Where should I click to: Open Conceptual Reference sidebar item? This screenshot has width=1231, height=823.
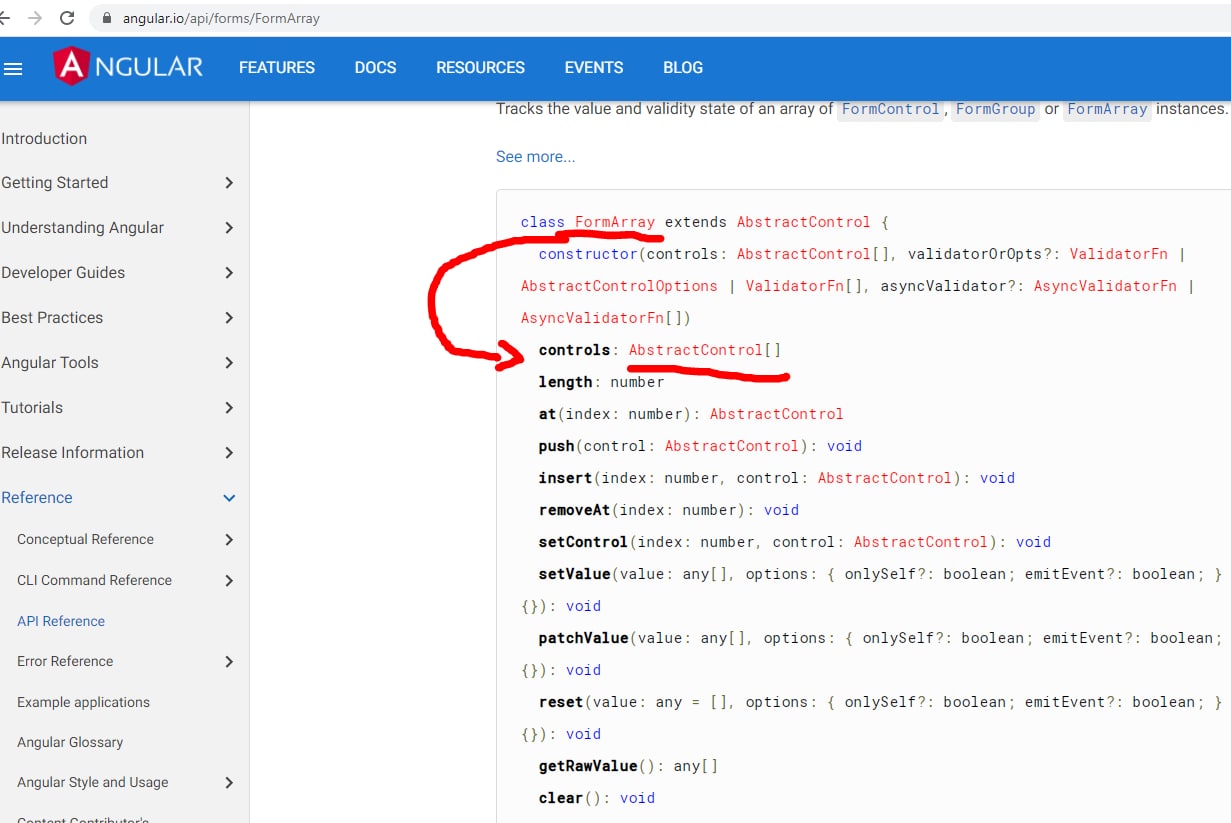(86, 540)
